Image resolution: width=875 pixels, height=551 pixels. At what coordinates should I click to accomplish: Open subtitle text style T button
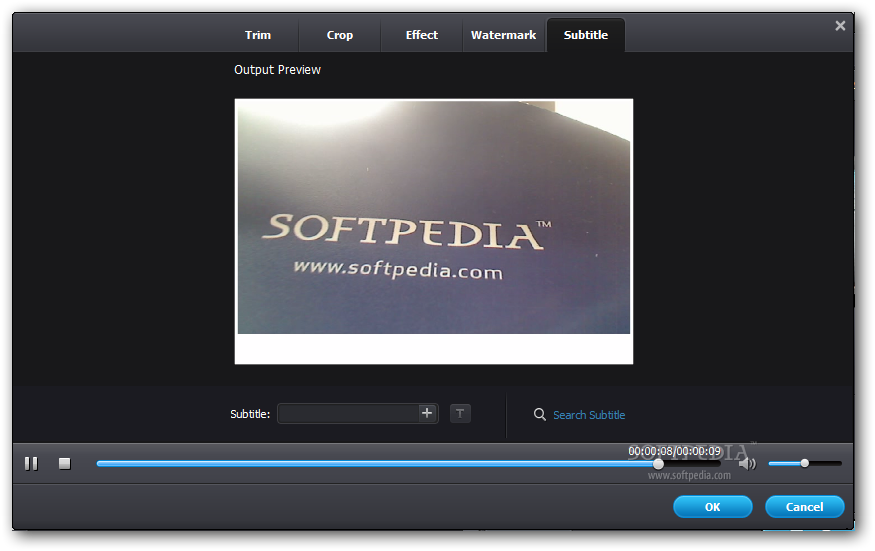click(460, 414)
